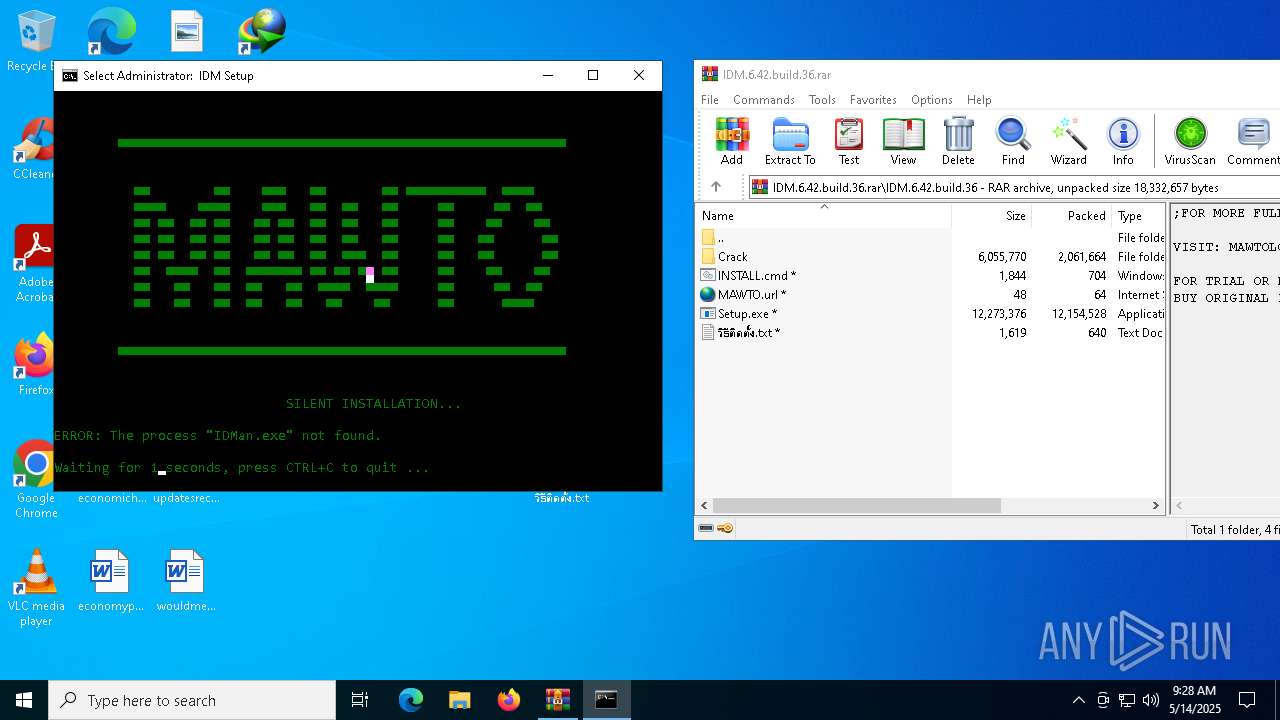This screenshot has width=1280, height=720.
Task: Show hidden system tray icons
Action: click(1078, 700)
